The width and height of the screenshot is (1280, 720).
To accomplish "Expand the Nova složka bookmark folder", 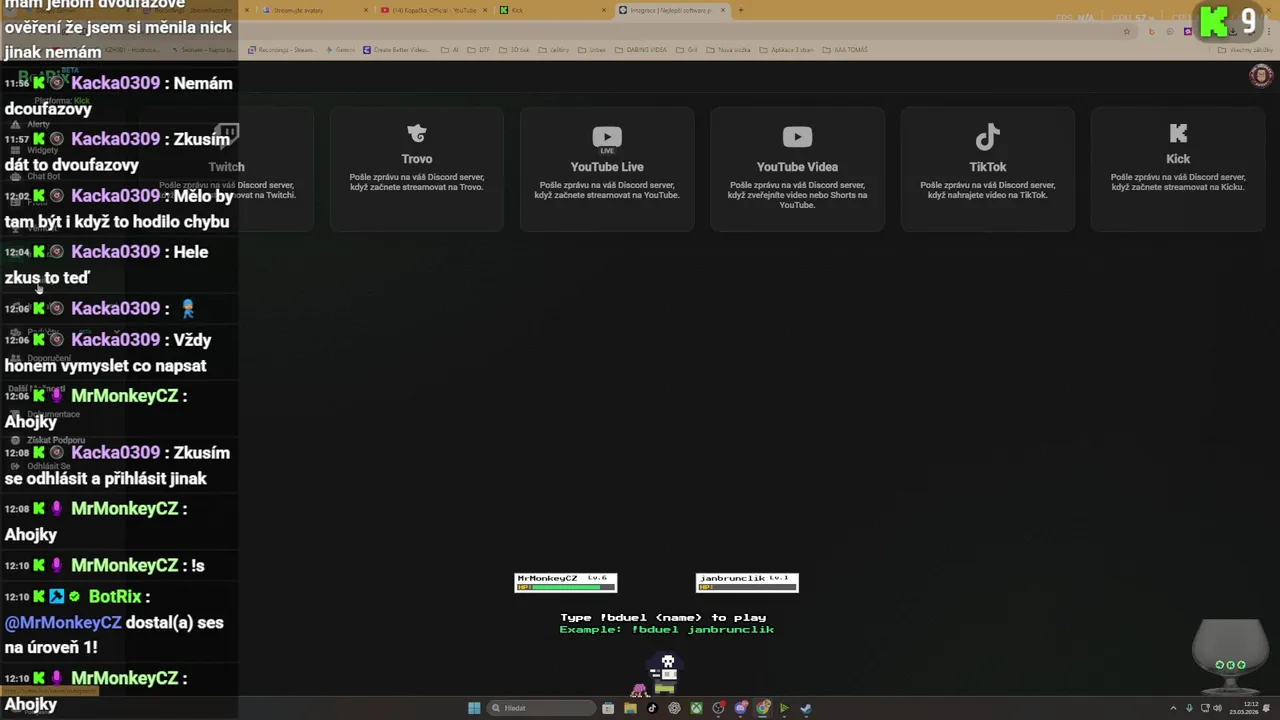I will (728, 50).
